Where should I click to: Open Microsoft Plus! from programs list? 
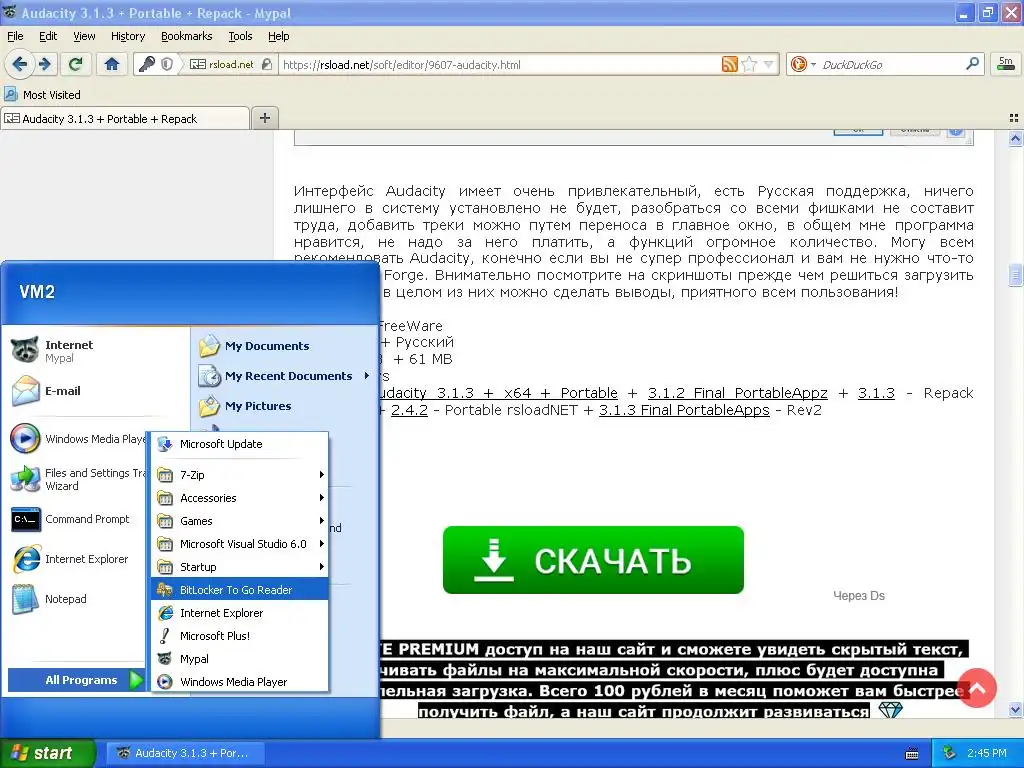click(x=240, y=635)
